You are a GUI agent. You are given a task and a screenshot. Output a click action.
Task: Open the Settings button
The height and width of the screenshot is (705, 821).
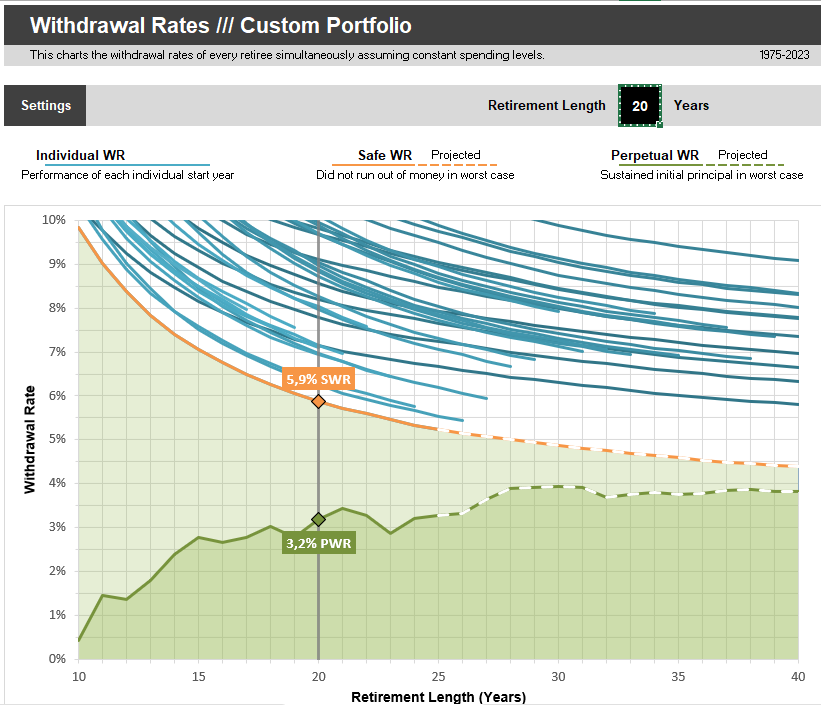(45, 105)
